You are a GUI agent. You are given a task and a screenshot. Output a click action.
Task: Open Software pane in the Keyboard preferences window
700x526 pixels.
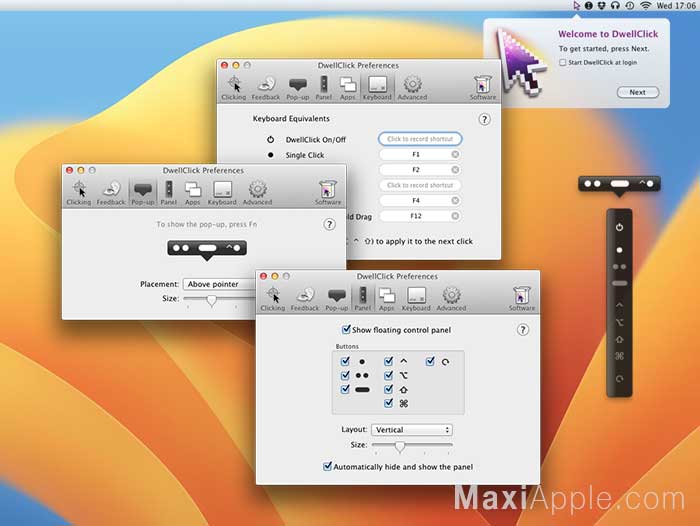coord(483,88)
